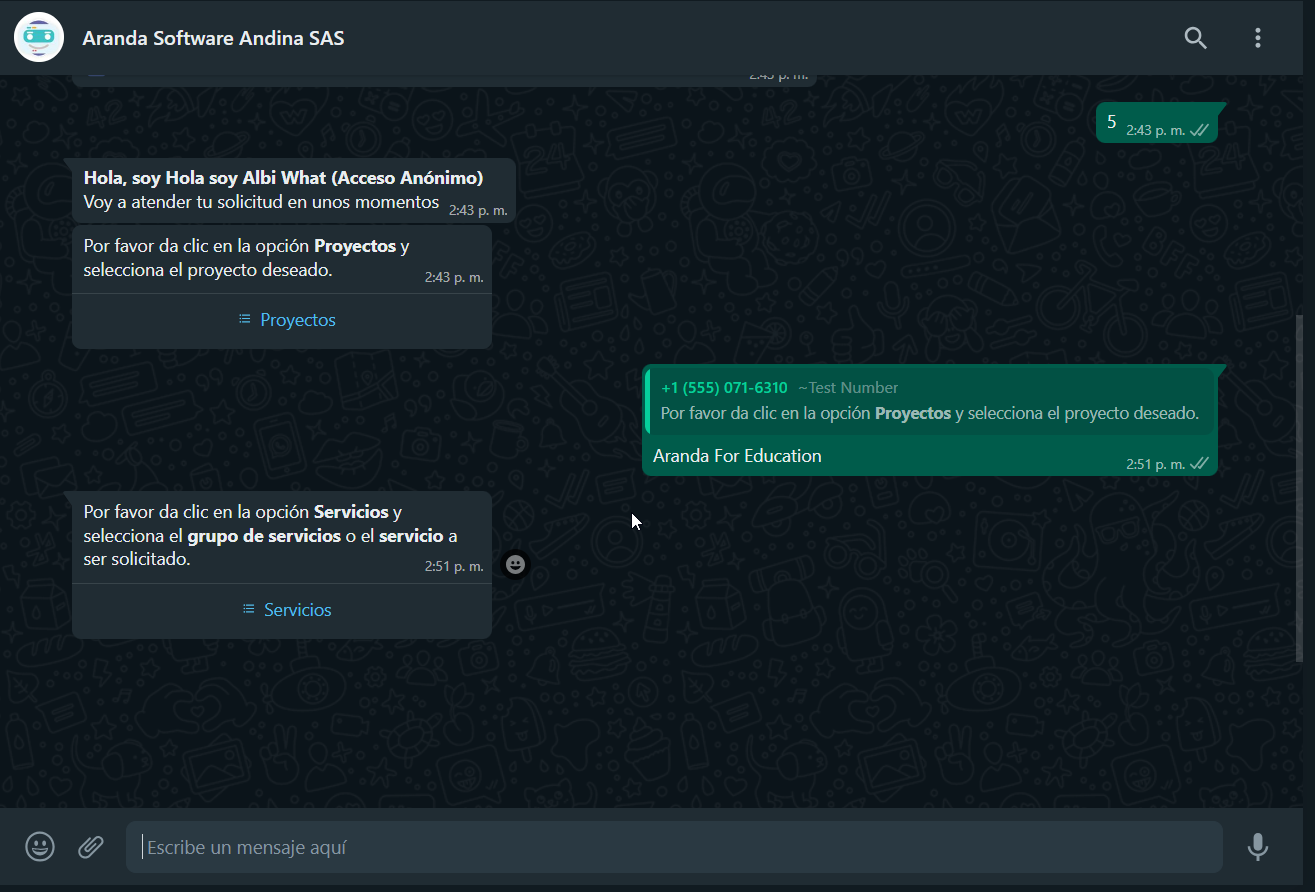Open the Servicios list button
1315x892 pixels.
[287, 610]
